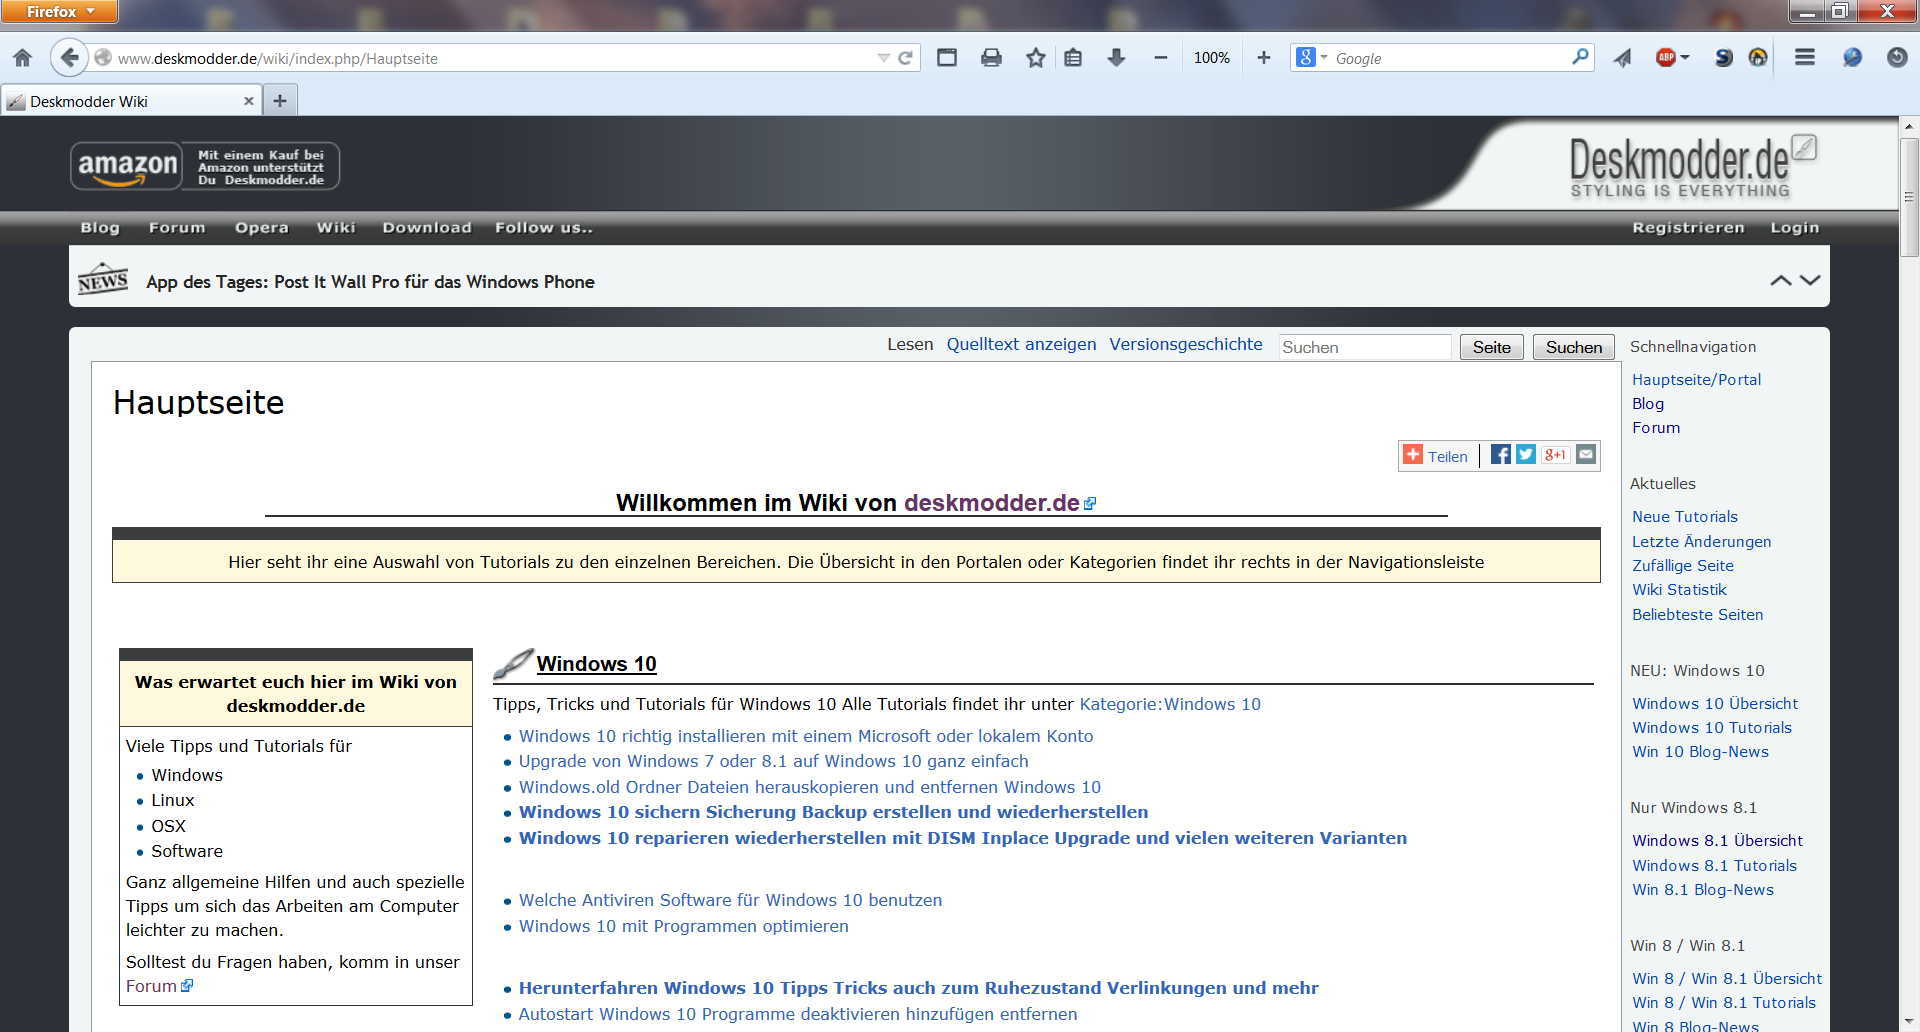This screenshot has width=1920, height=1032.
Task: Open the orange Firefox menu button
Action: (x=59, y=11)
